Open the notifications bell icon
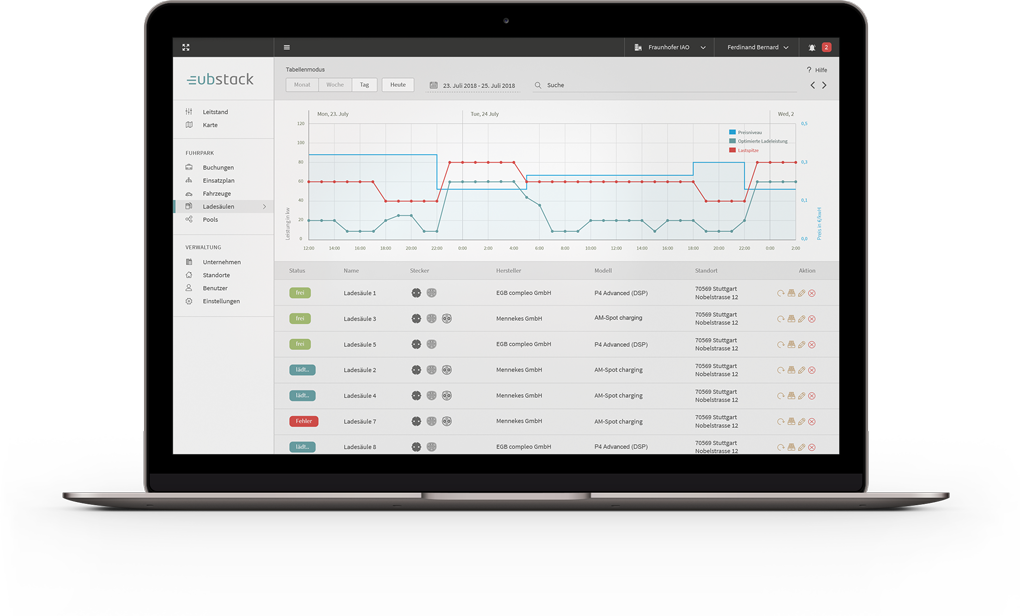 [x=812, y=47]
